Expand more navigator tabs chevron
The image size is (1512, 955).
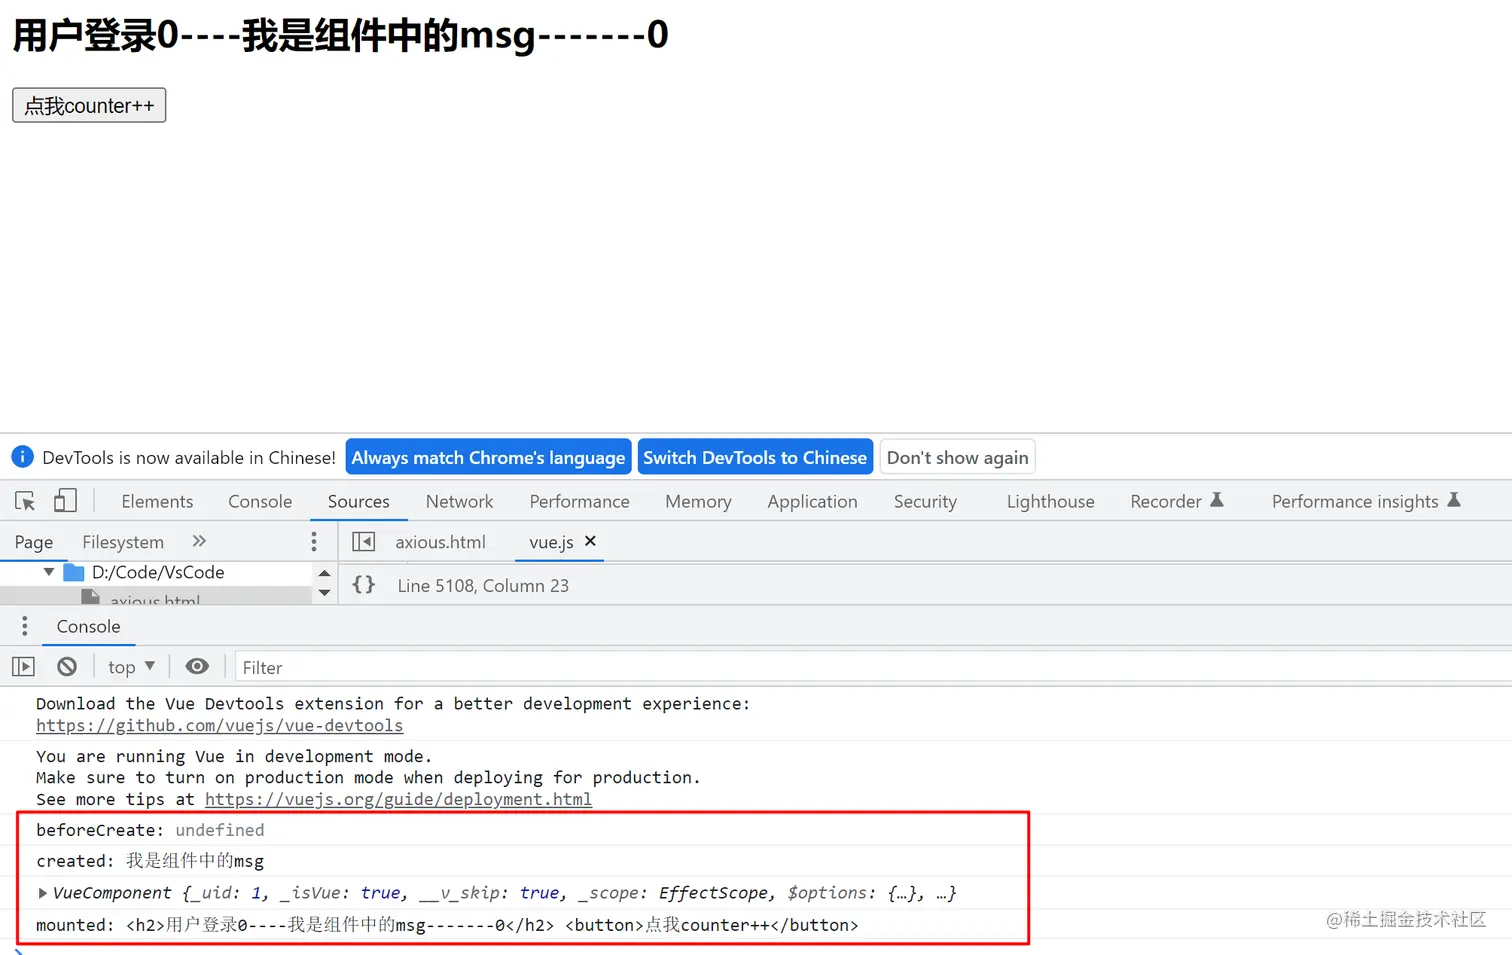tap(199, 541)
